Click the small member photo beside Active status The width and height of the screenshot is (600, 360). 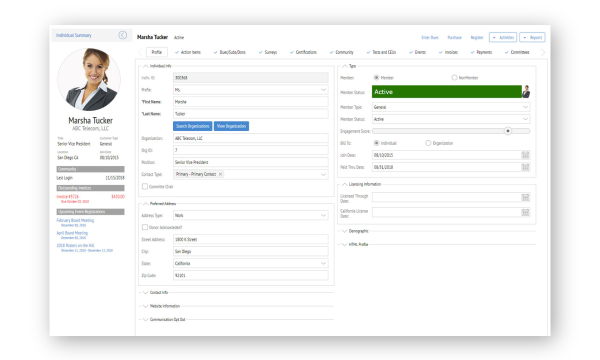coord(526,92)
